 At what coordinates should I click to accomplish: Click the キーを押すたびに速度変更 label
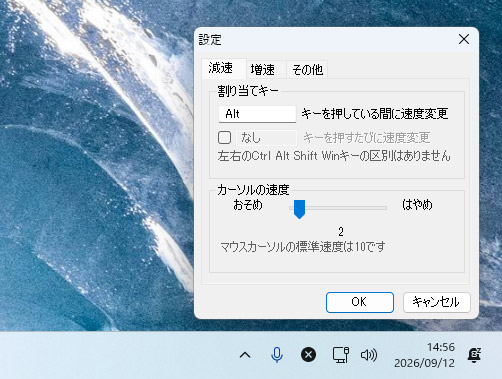click(x=366, y=138)
